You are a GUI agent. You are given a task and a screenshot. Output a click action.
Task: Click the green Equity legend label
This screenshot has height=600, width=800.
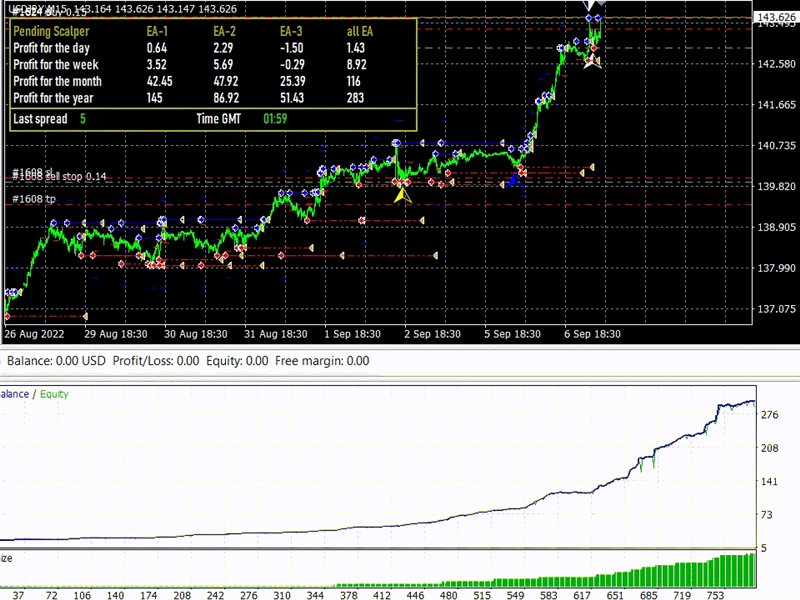click(54, 394)
